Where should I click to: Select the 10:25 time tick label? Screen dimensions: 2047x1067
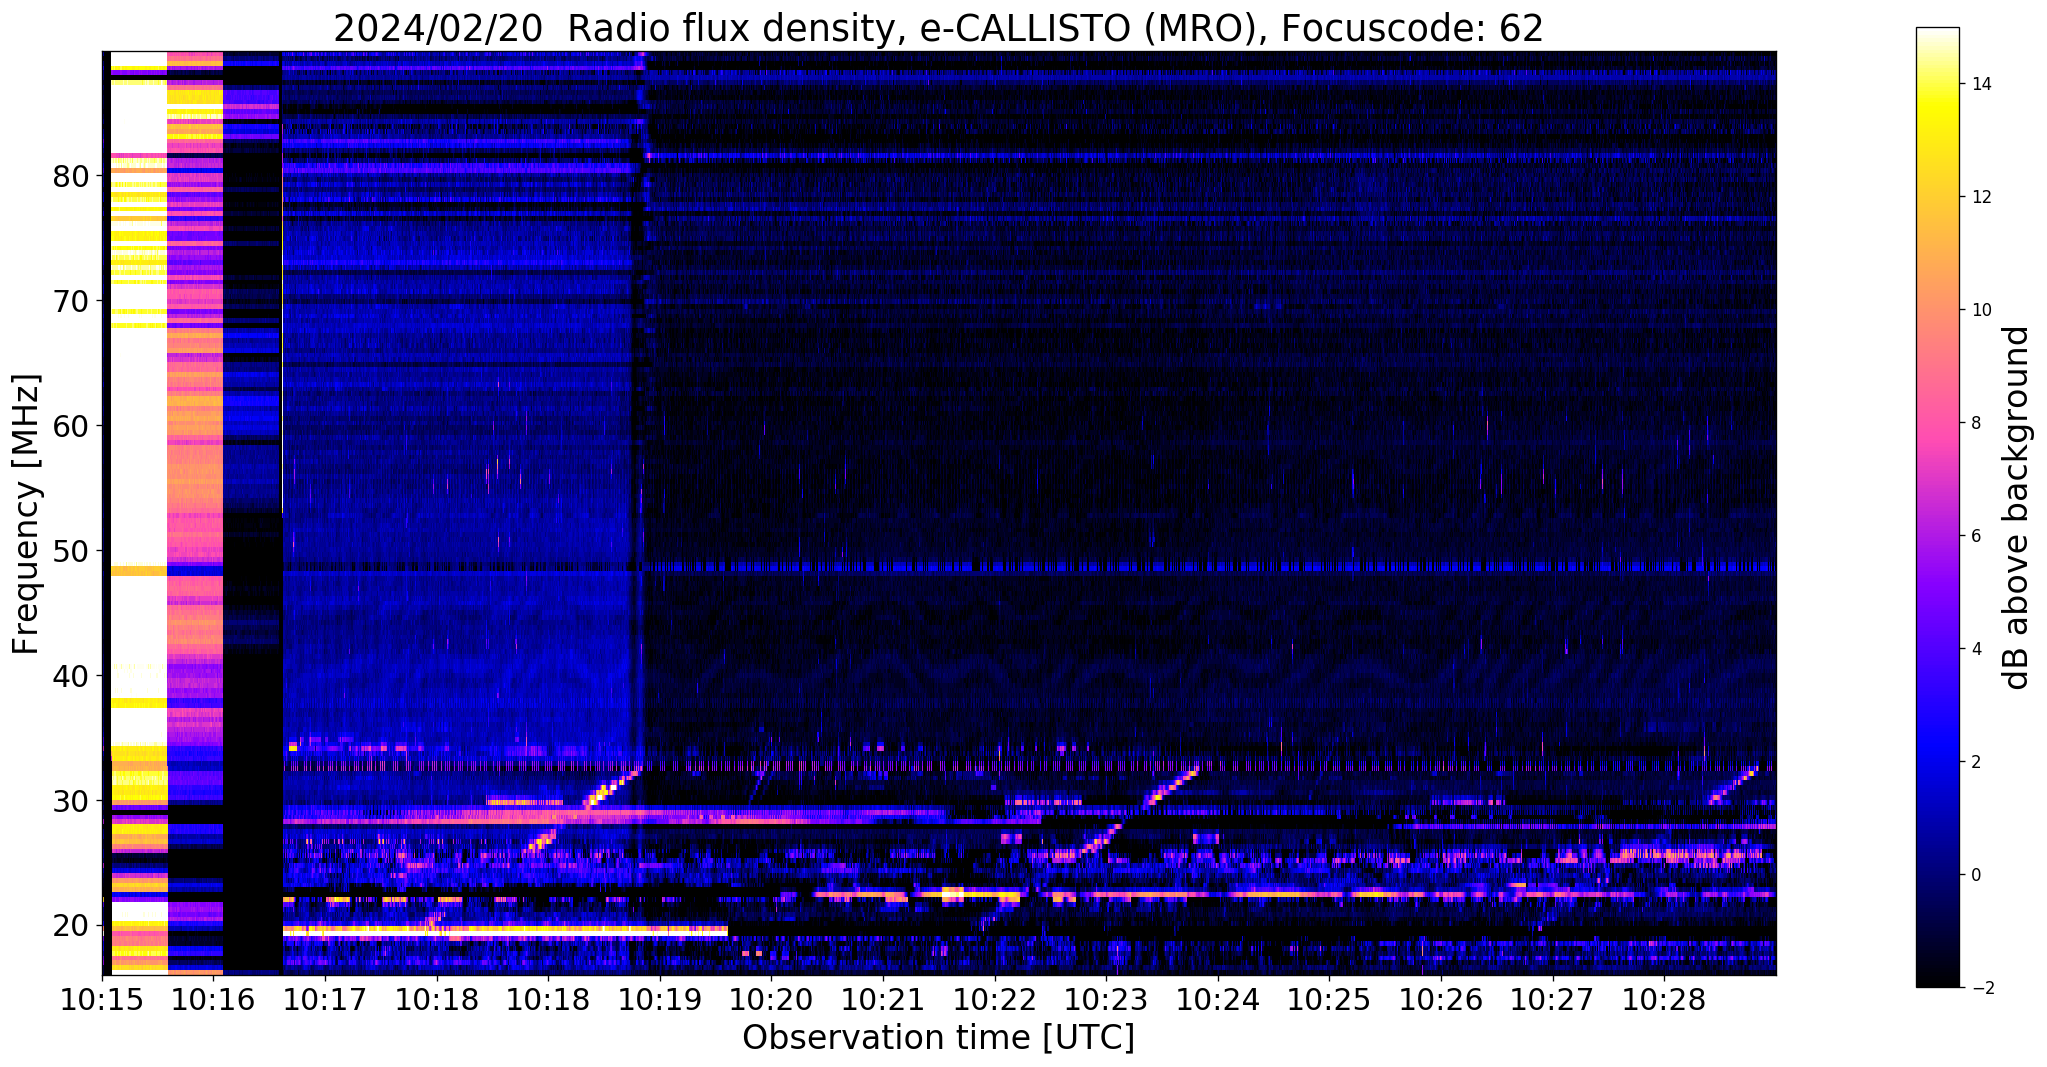(x=1329, y=1000)
